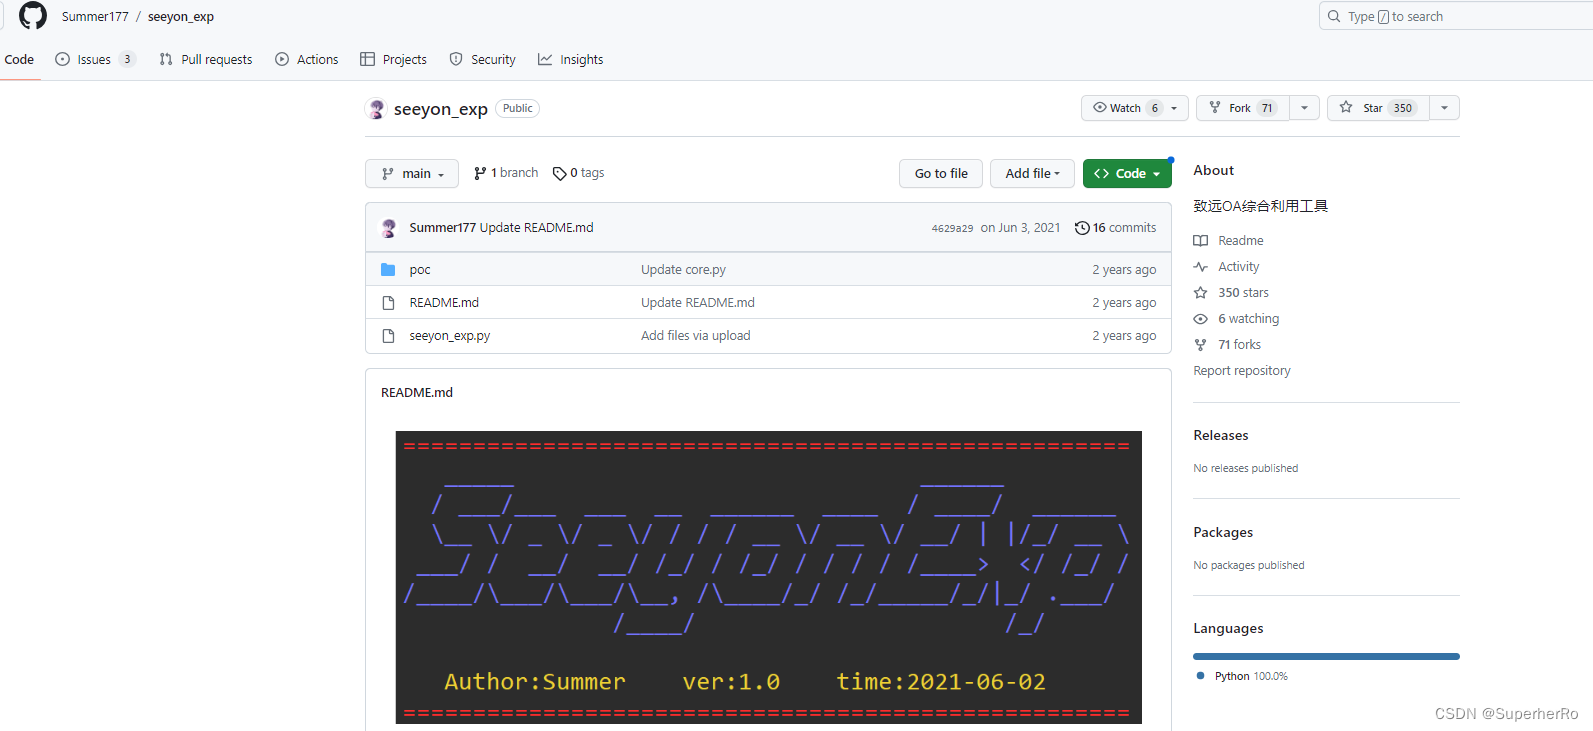Screen dimensions: 1593x731
Task: Click the Python language color dot
Action: pos(1200,676)
